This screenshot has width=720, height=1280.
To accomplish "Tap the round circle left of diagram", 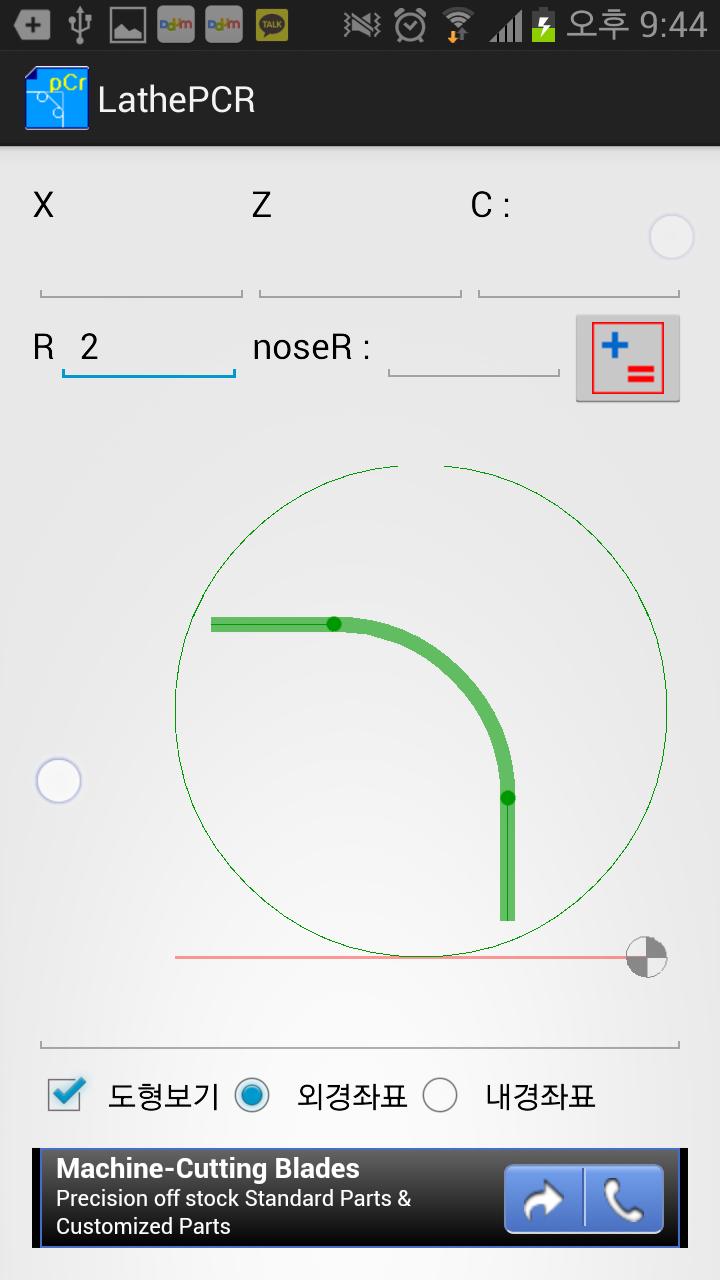I will [58, 781].
